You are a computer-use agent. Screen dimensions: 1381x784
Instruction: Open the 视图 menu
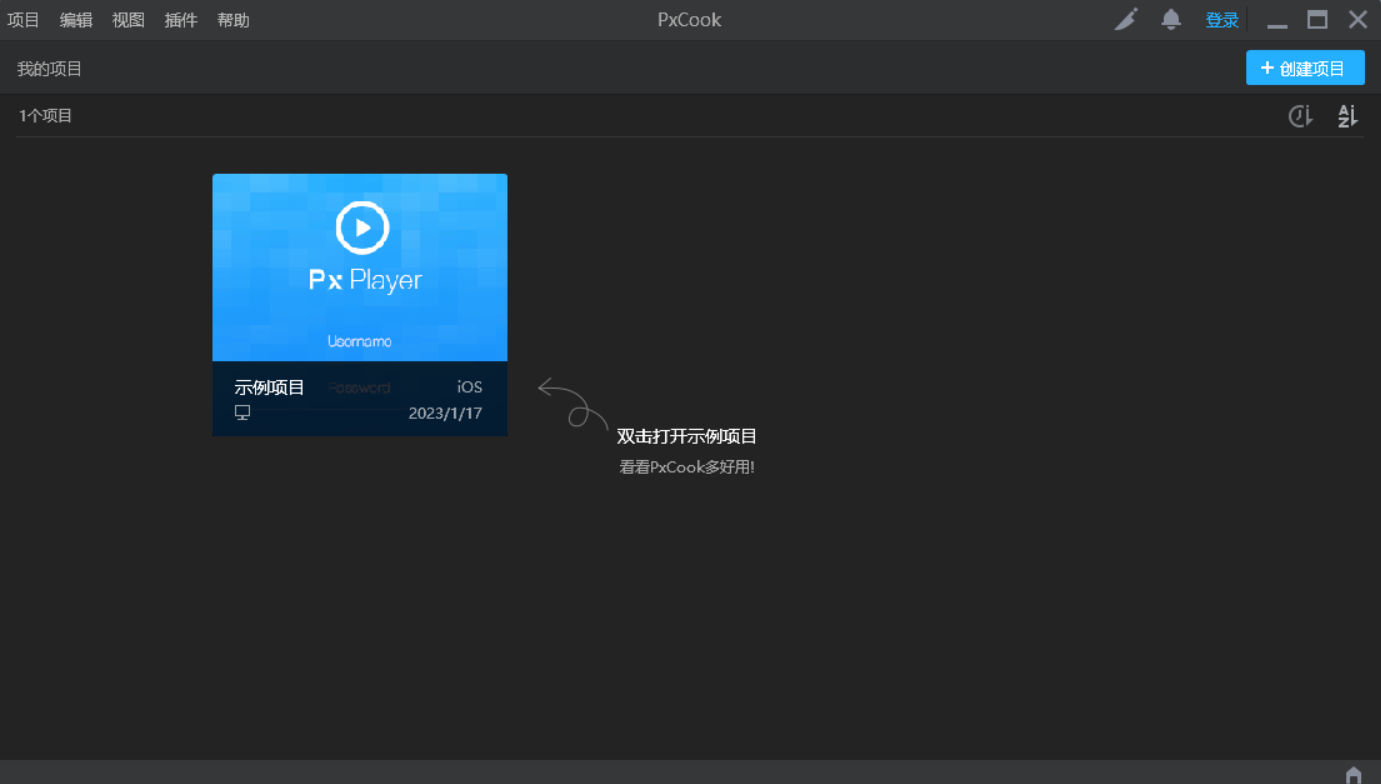coord(128,20)
